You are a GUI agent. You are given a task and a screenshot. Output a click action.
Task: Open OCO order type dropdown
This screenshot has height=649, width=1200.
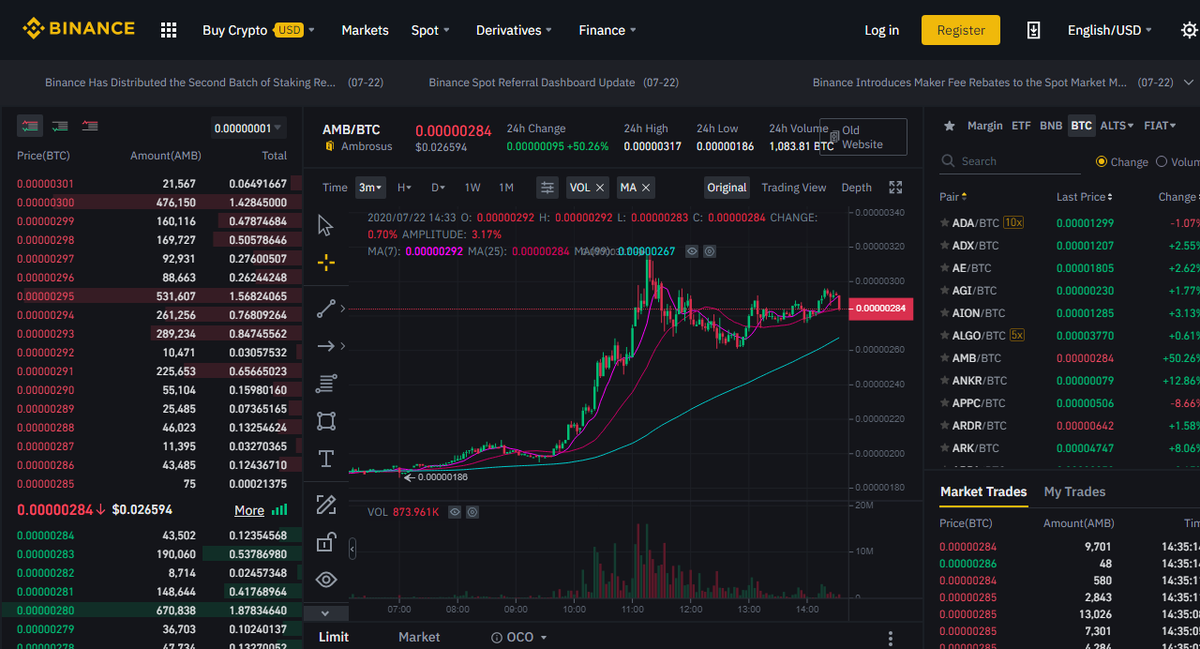(519, 637)
